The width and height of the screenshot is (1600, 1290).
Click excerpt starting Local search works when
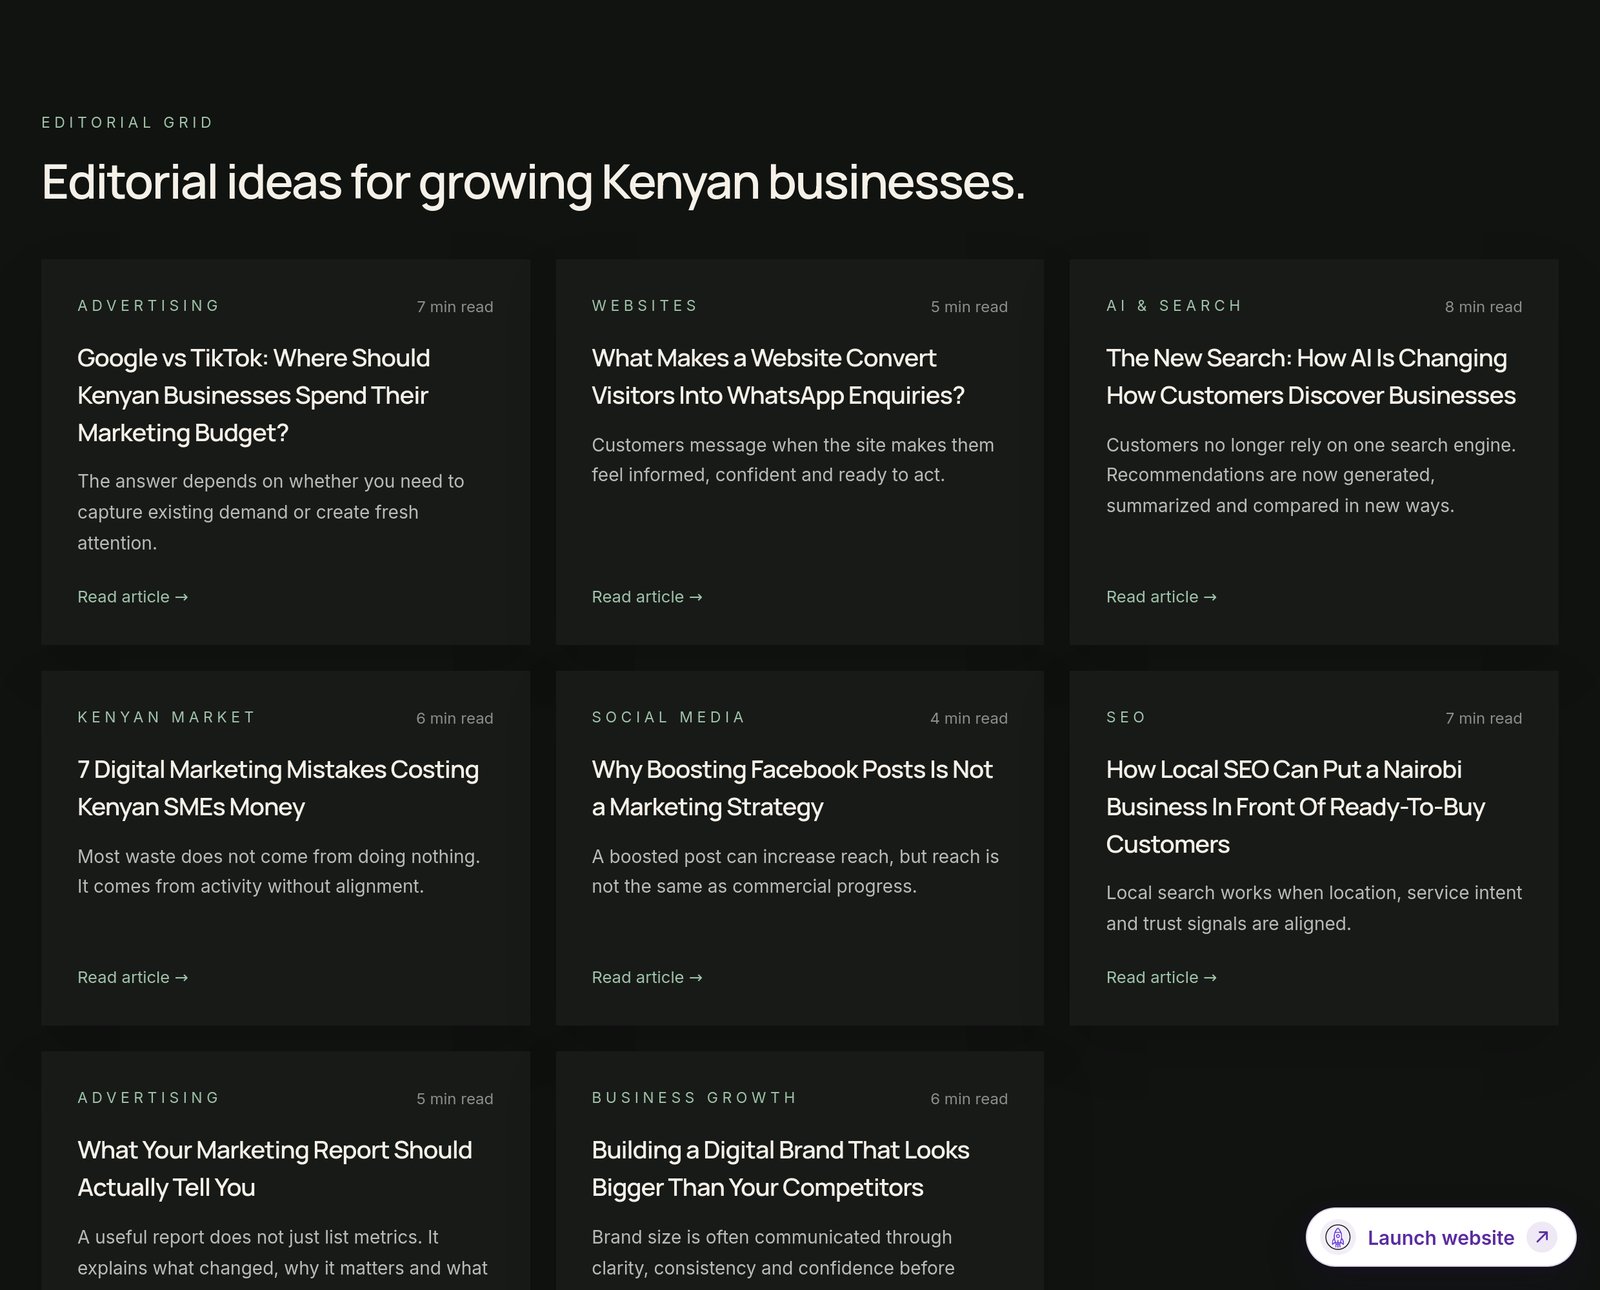click(x=1314, y=908)
